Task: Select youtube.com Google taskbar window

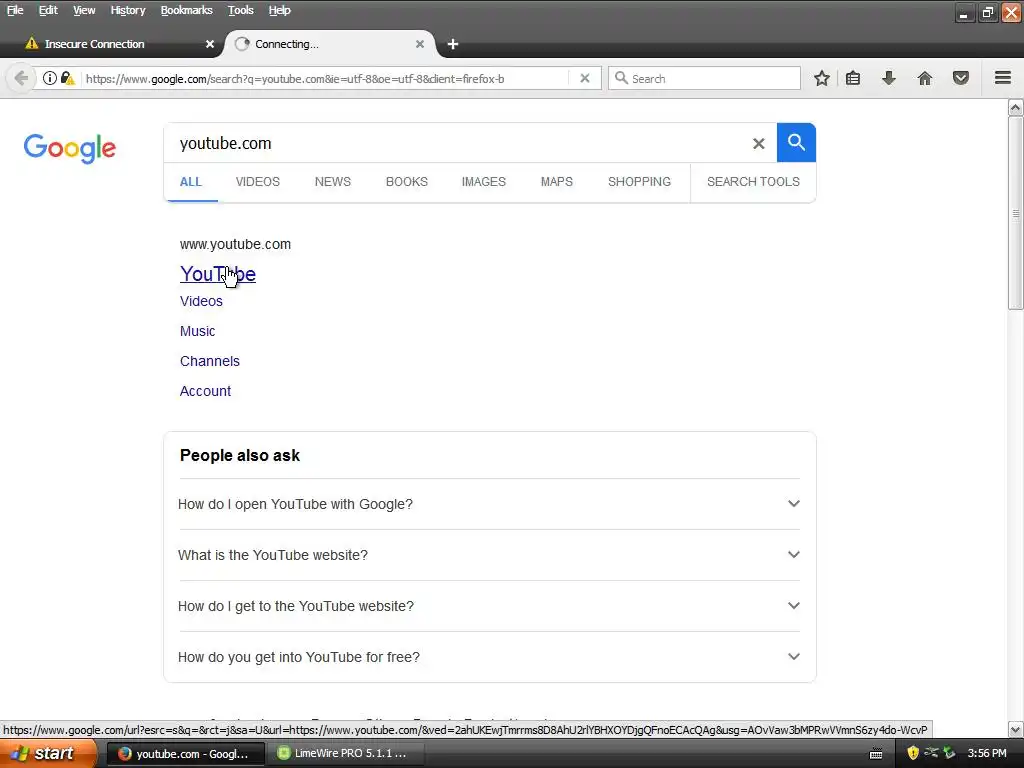Action: pyautogui.click(x=185, y=754)
